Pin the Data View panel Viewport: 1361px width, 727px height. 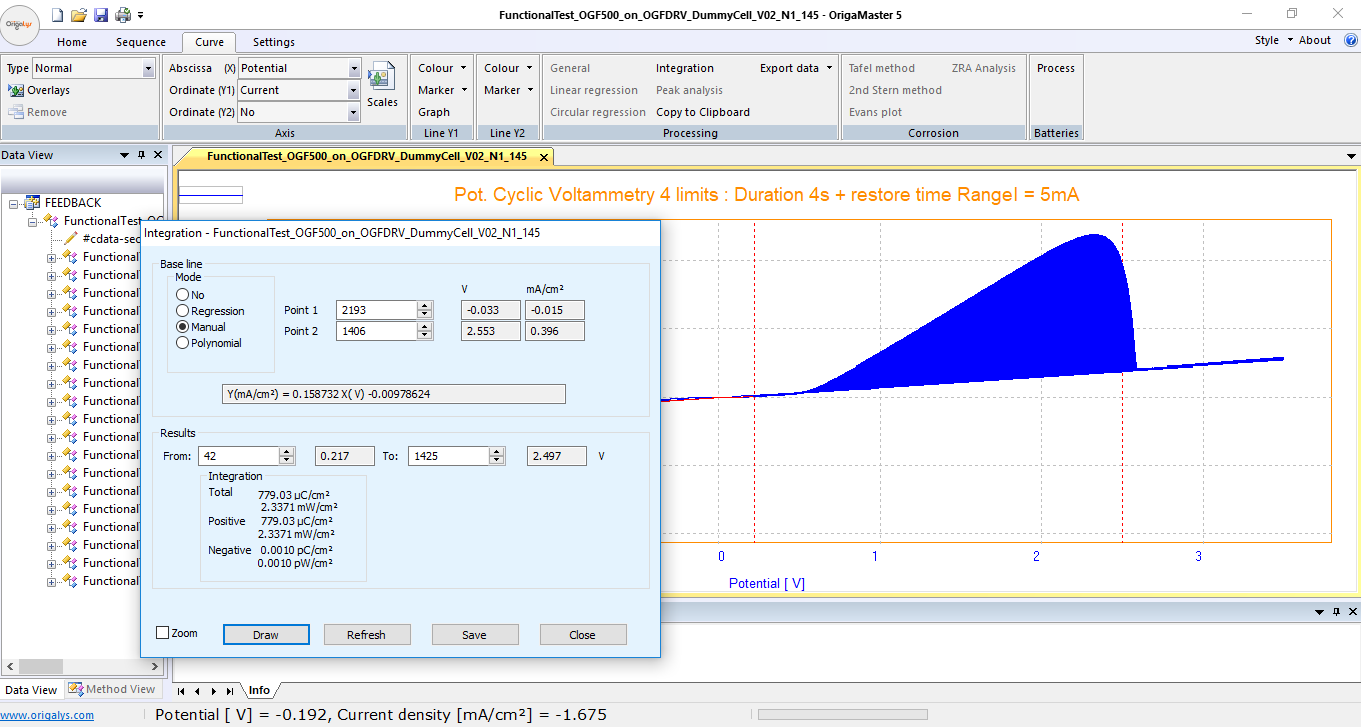tap(141, 155)
